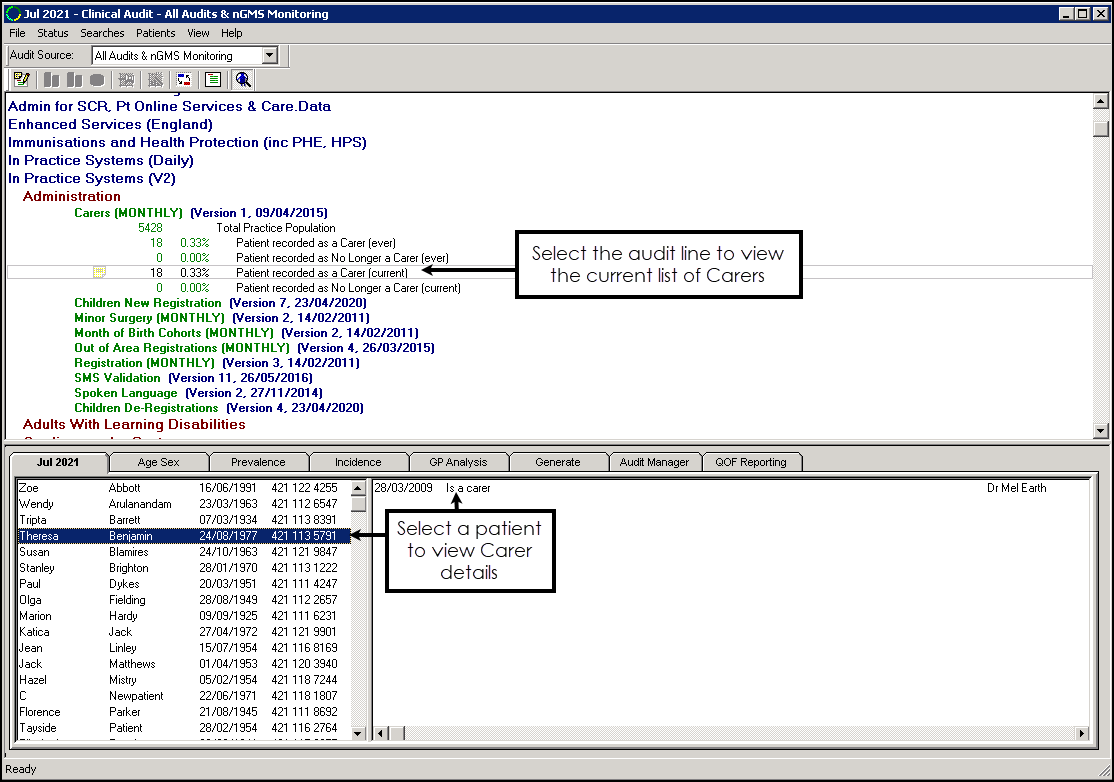This screenshot has height=782, width=1114.
Task: Click the application icon in title bar
Action: (x=12, y=14)
